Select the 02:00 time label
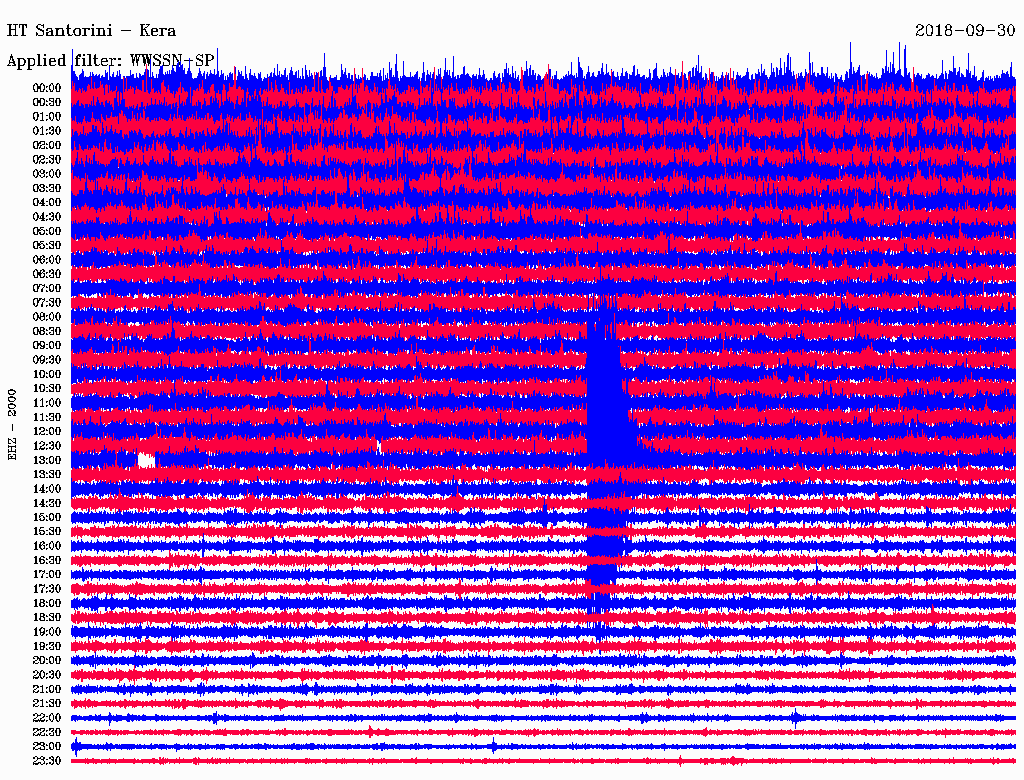This screenshot has width=1024, height=780. 47,146
